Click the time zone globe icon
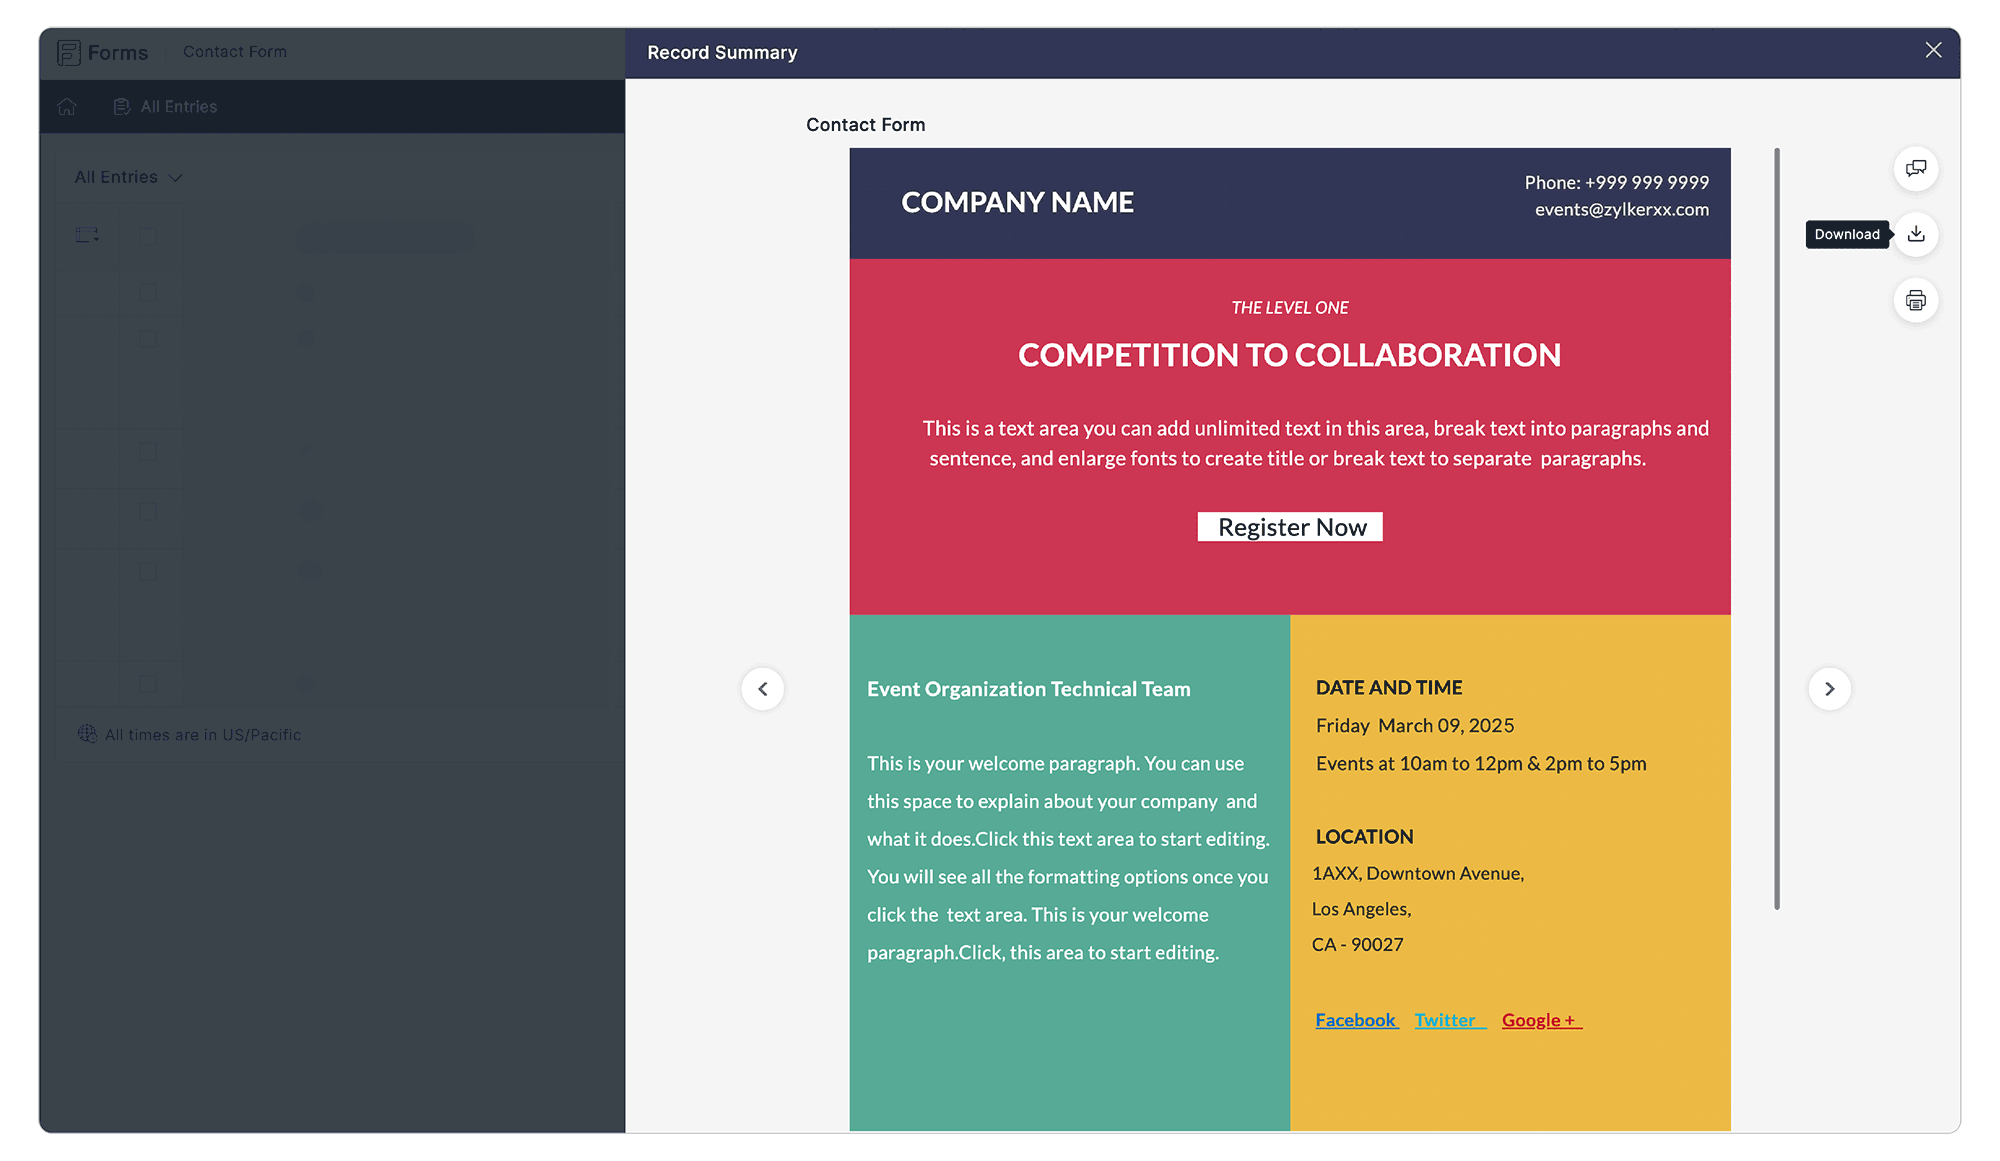Screen dimensions: 2000x1161 (87, 734)
